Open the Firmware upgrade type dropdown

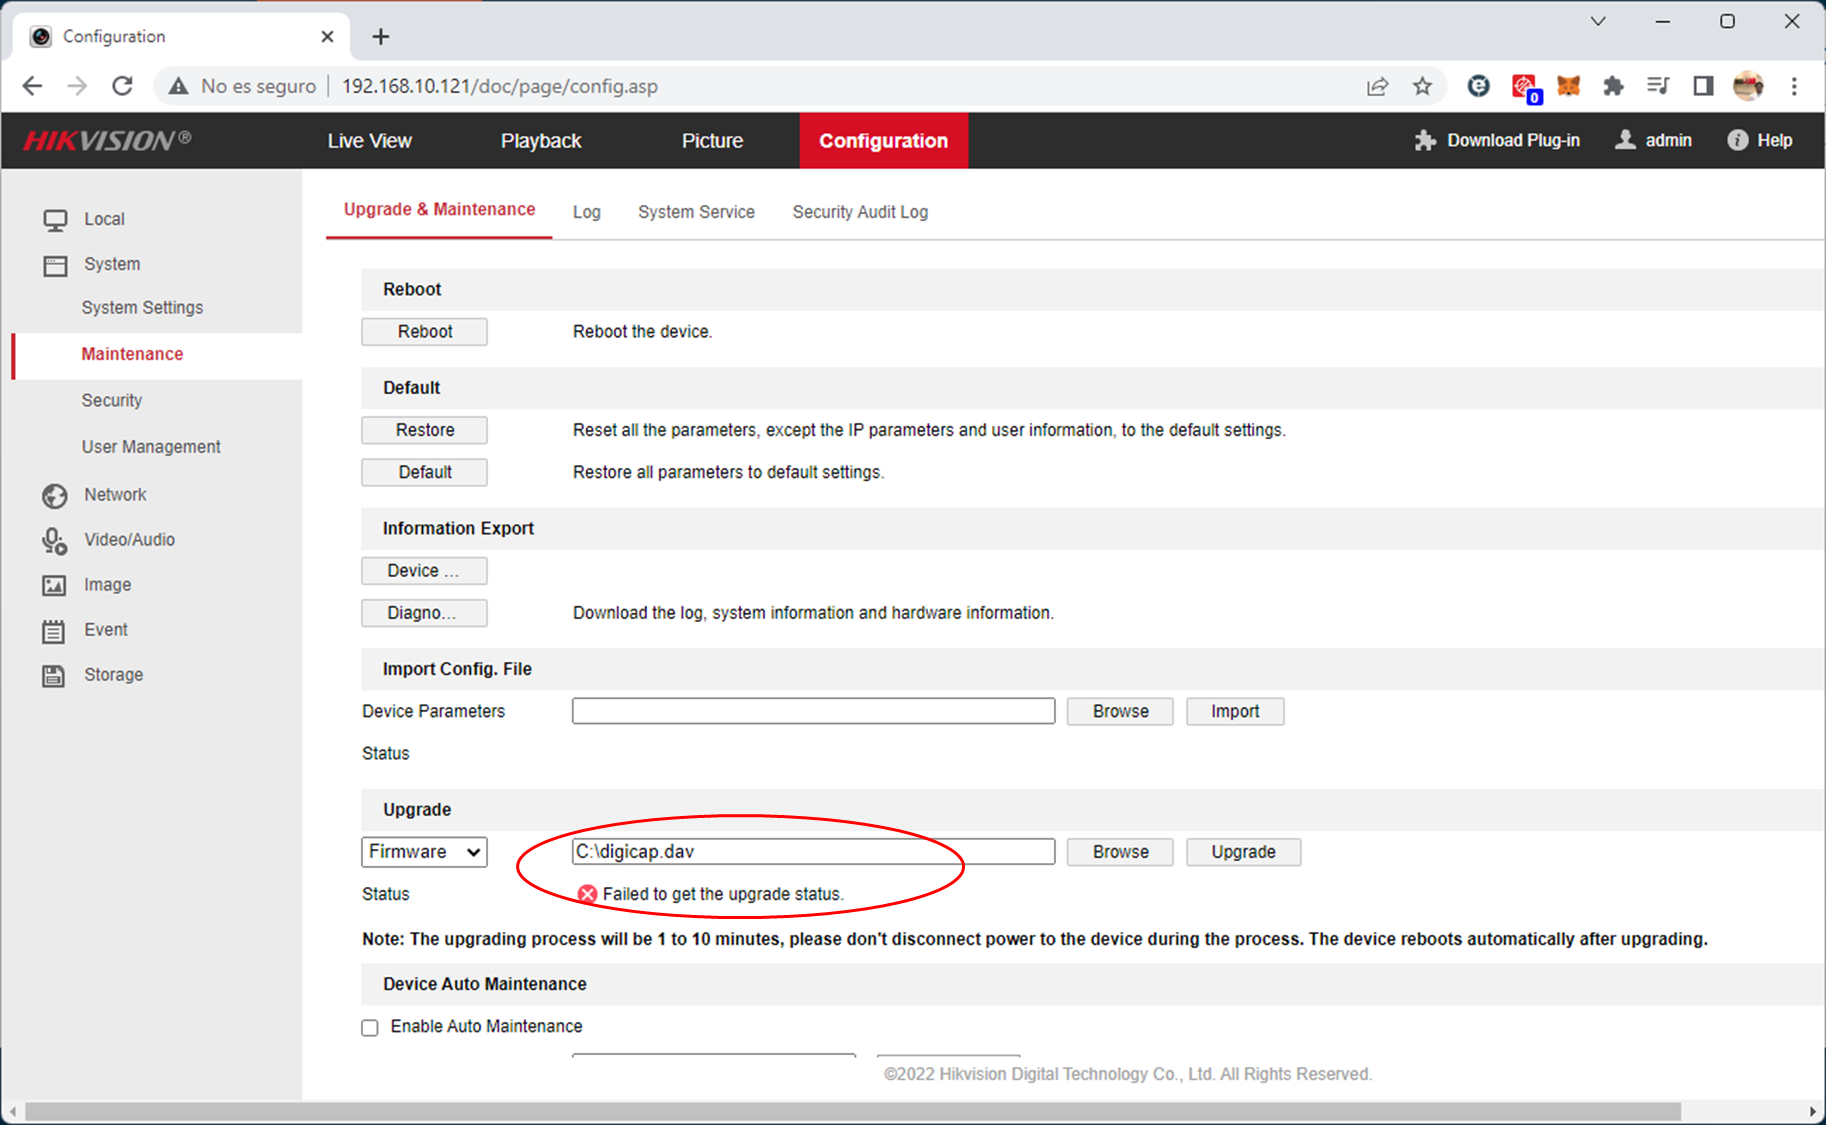pyautogui.click(x=424, y=852)
